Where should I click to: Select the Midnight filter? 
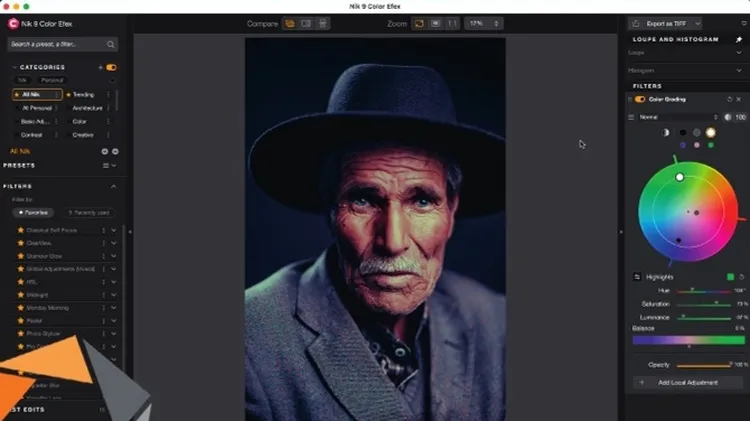[37, 295]
